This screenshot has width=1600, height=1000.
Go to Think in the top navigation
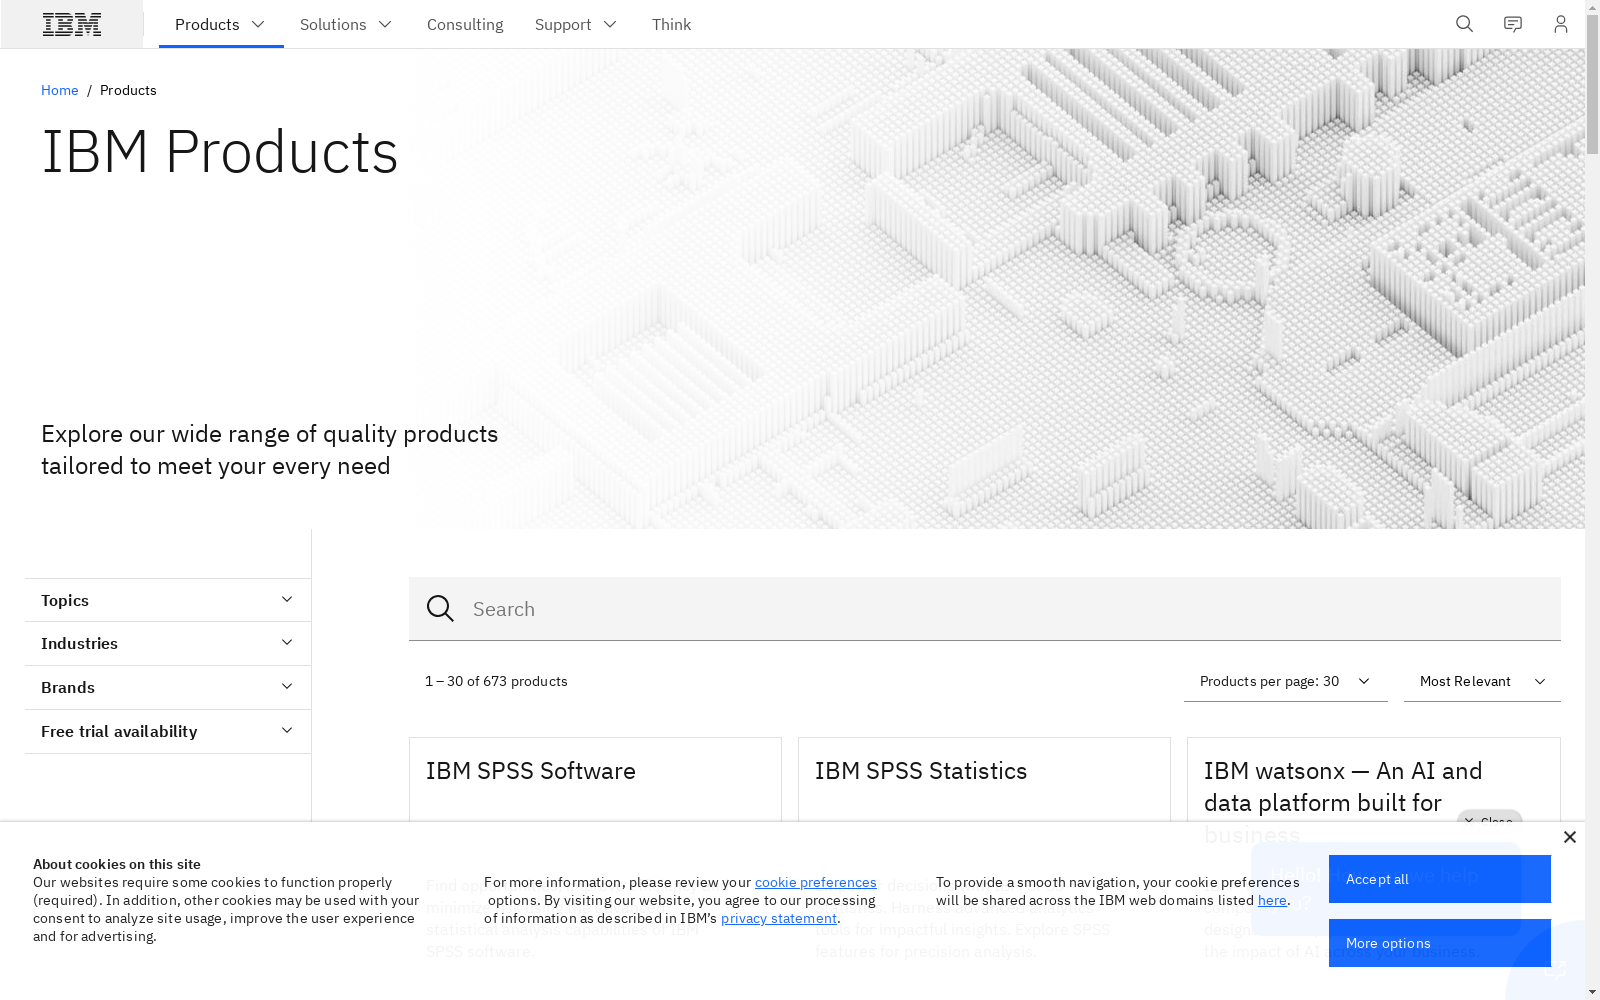[x=671, y=24]
